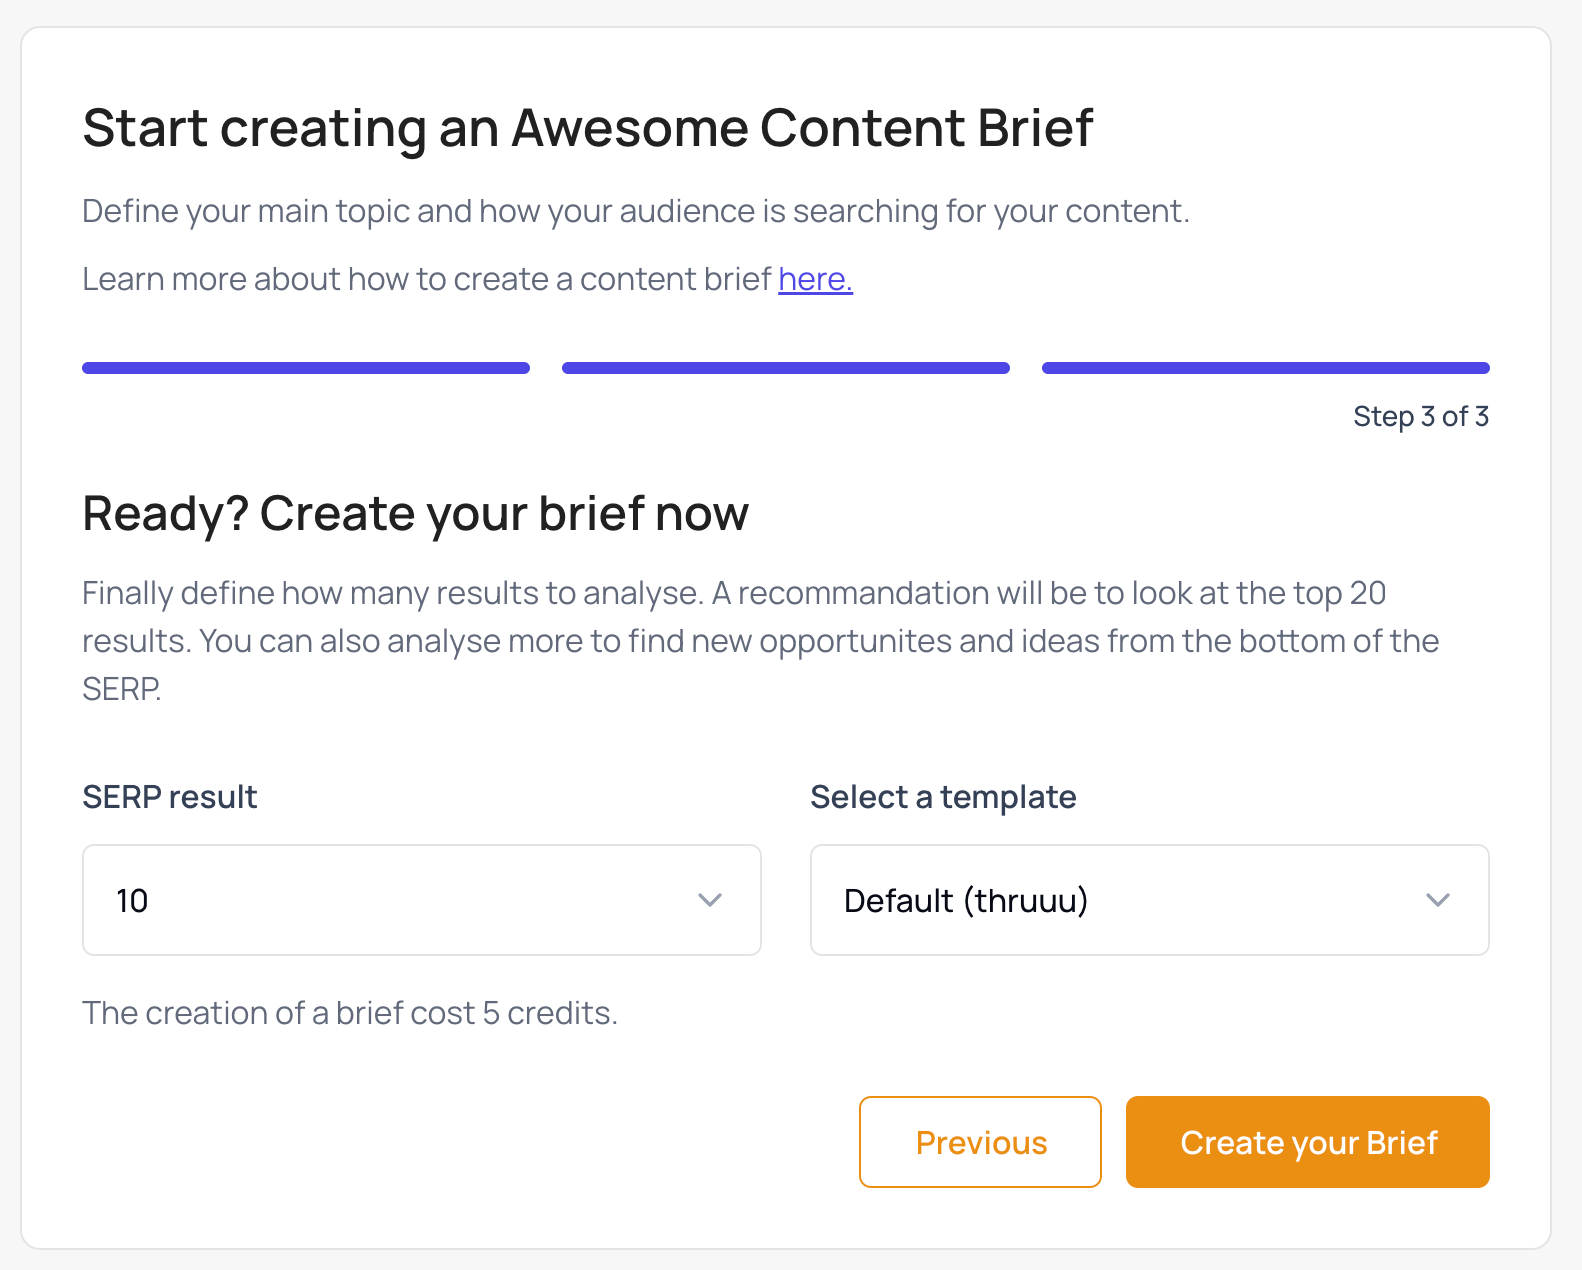Expand the Default (thruuu) template list

point(1148,900)
